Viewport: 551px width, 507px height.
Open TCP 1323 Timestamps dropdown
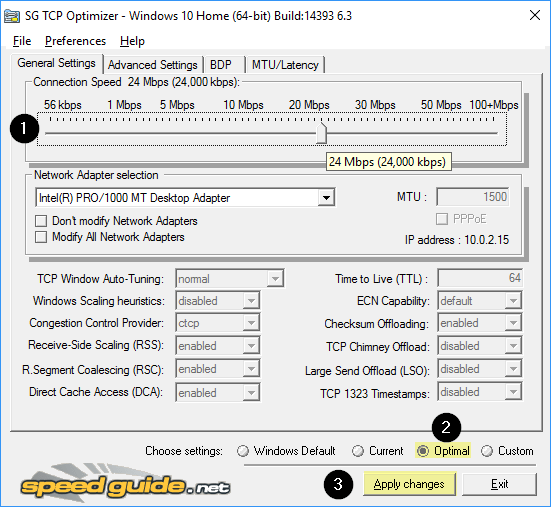pyautogui.click(x=513, y=392)
